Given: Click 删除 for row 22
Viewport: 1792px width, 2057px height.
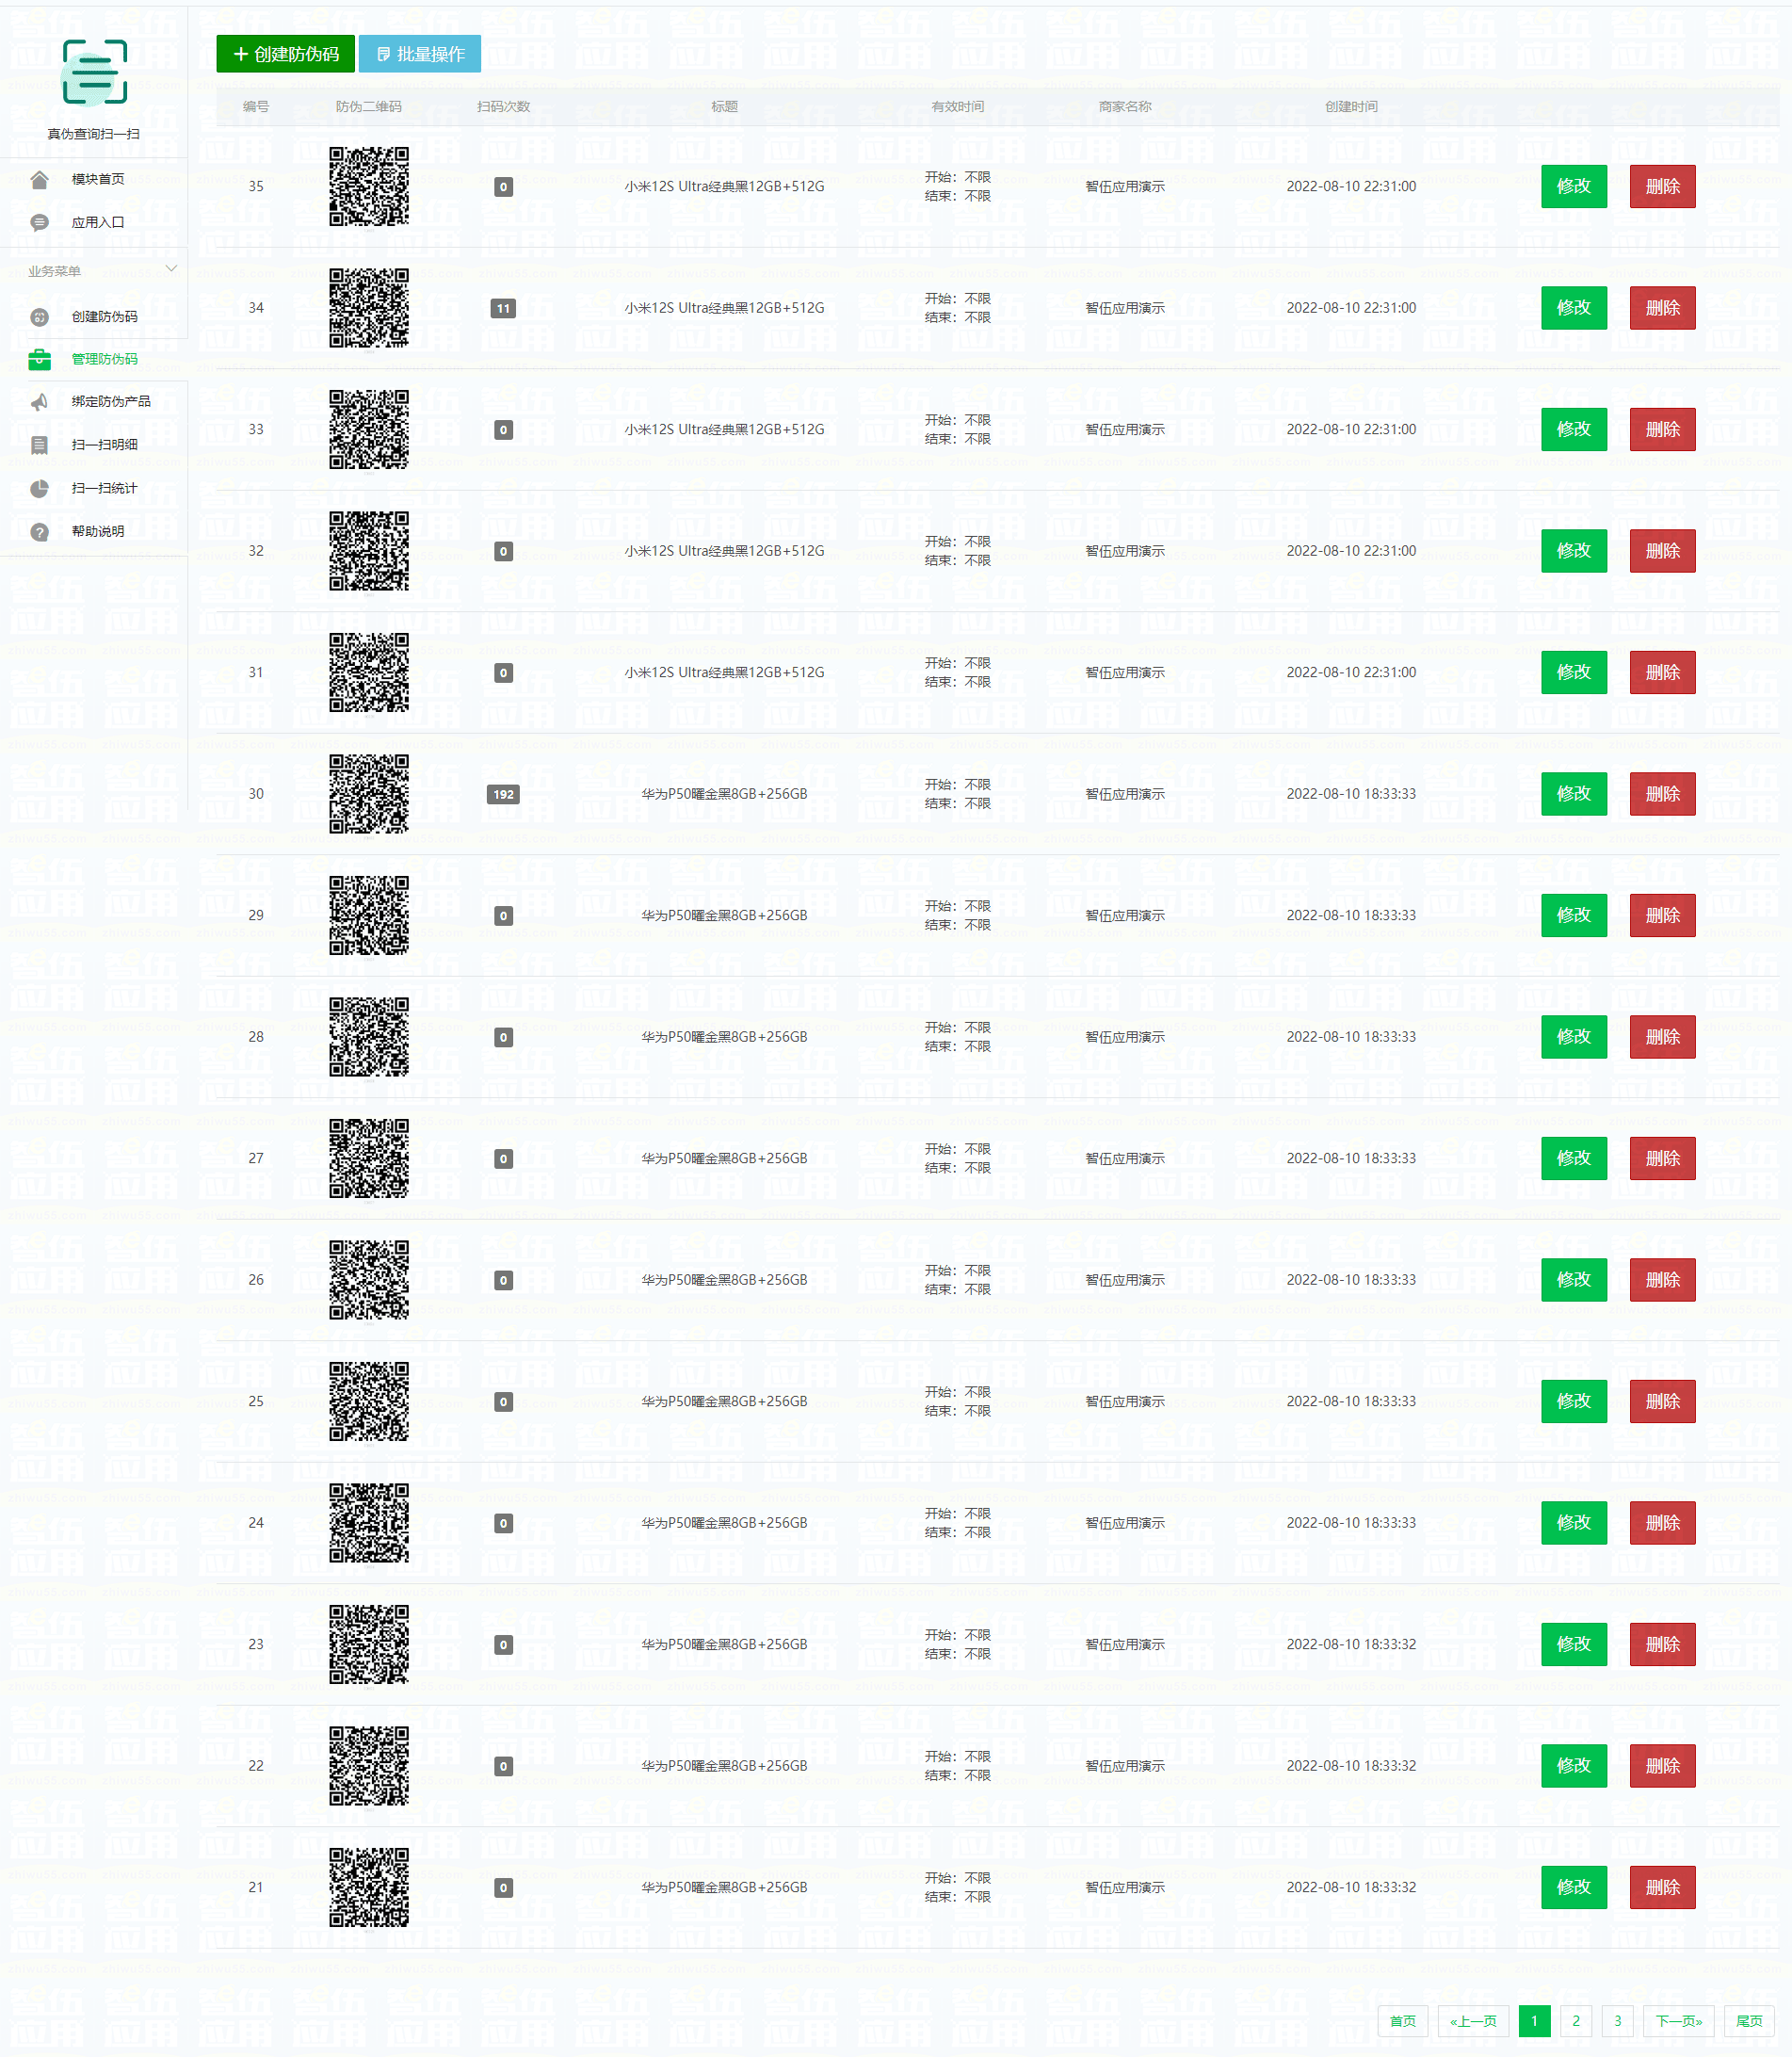Looking at the screenshot, I should pos(1662,1766).
